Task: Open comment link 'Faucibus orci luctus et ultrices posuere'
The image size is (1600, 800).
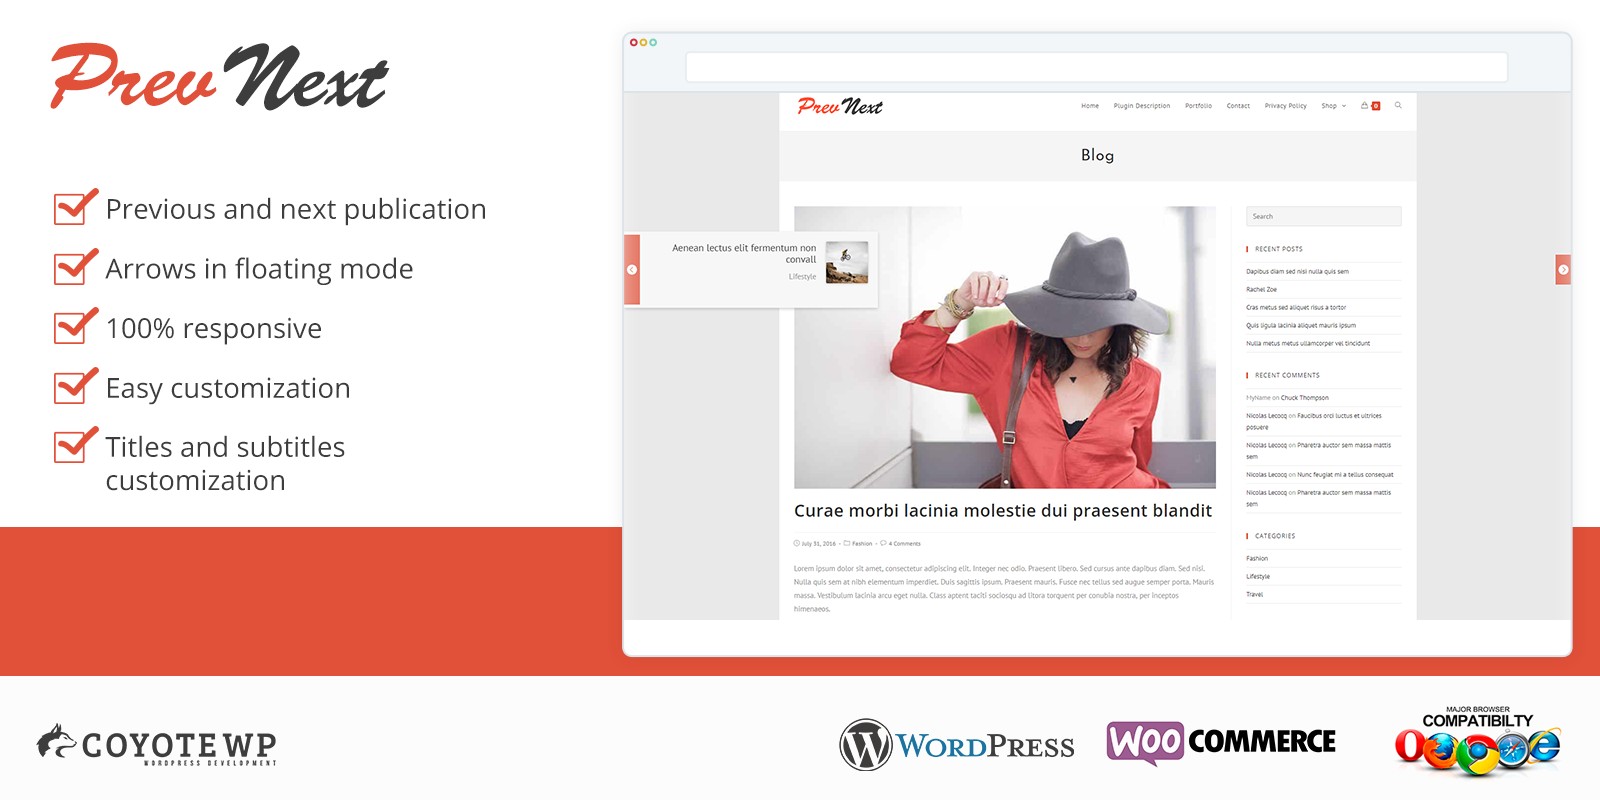Action: (x=1314, y=421)
